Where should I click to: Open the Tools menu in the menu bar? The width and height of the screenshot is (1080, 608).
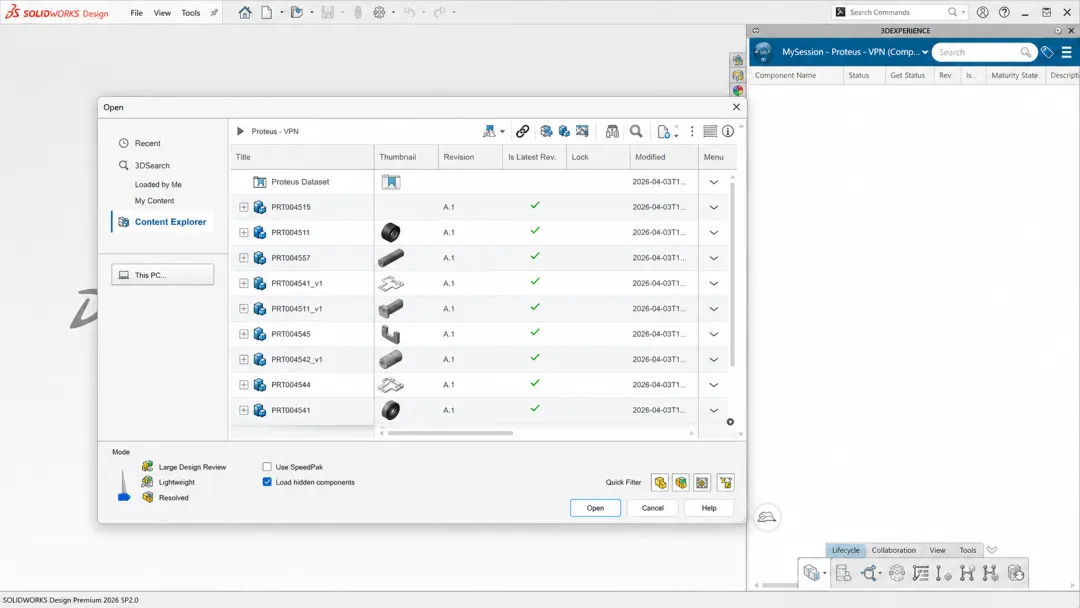[x=191, y=12]
